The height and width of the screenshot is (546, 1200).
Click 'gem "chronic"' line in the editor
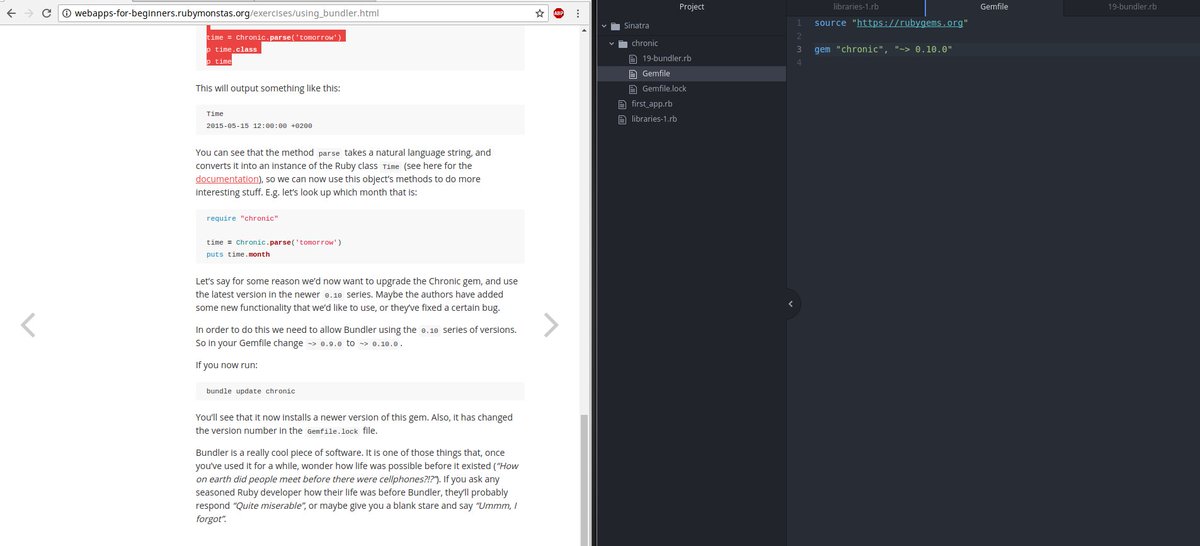click(882, 48)
